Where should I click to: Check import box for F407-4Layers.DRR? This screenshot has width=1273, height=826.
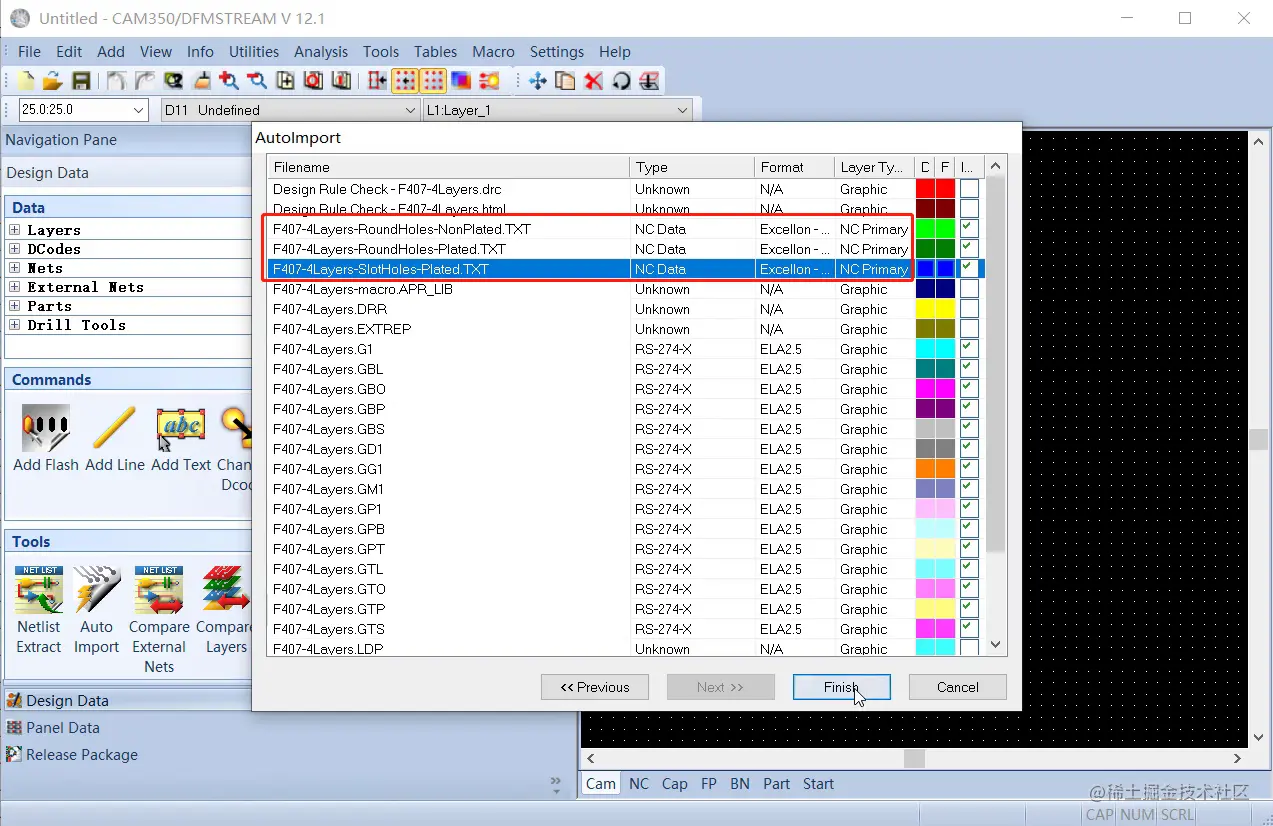969,309
